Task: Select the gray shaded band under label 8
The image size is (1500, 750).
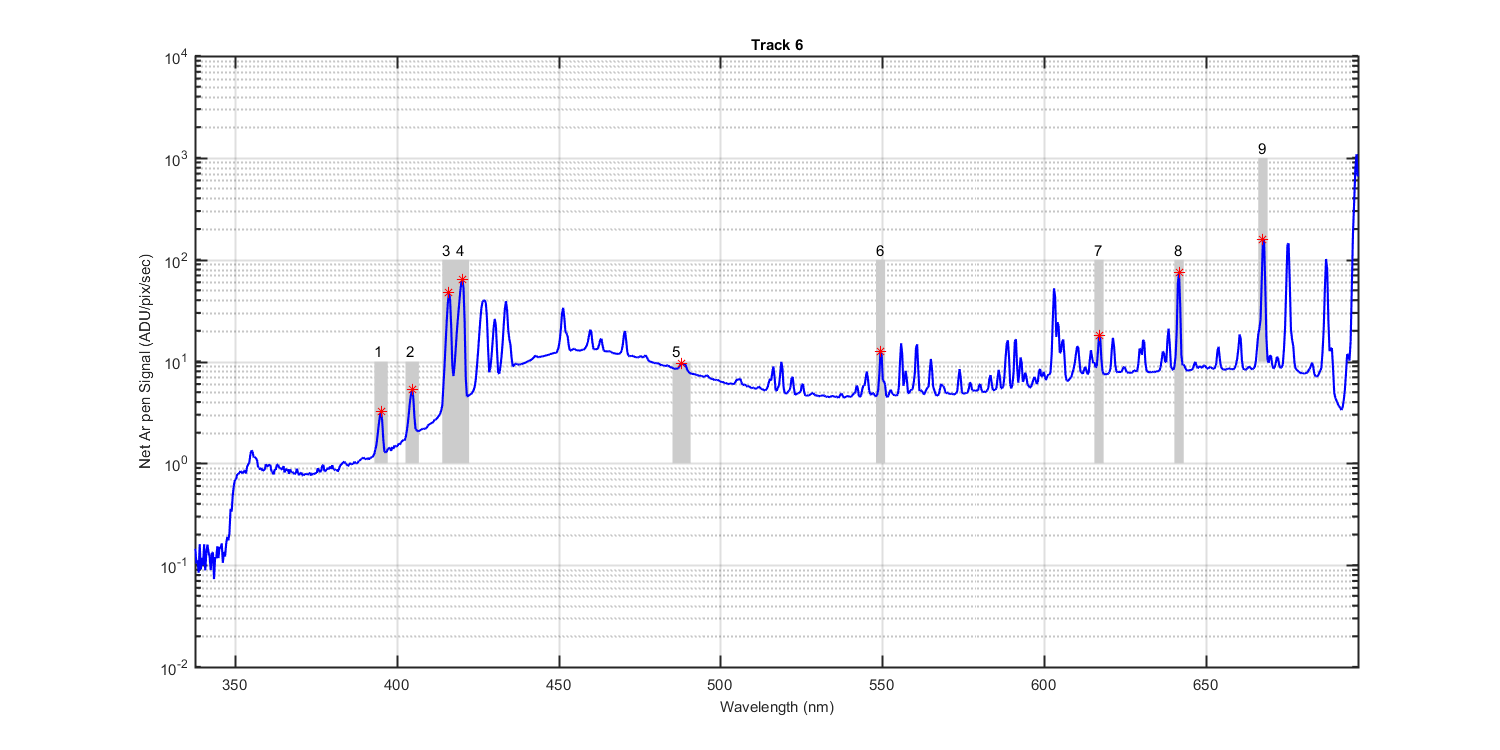Action: [x=1179, y=362]
